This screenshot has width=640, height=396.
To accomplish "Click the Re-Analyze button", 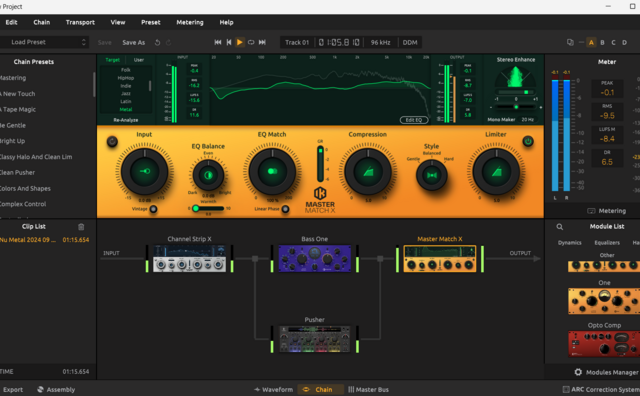I will [126, 120].
